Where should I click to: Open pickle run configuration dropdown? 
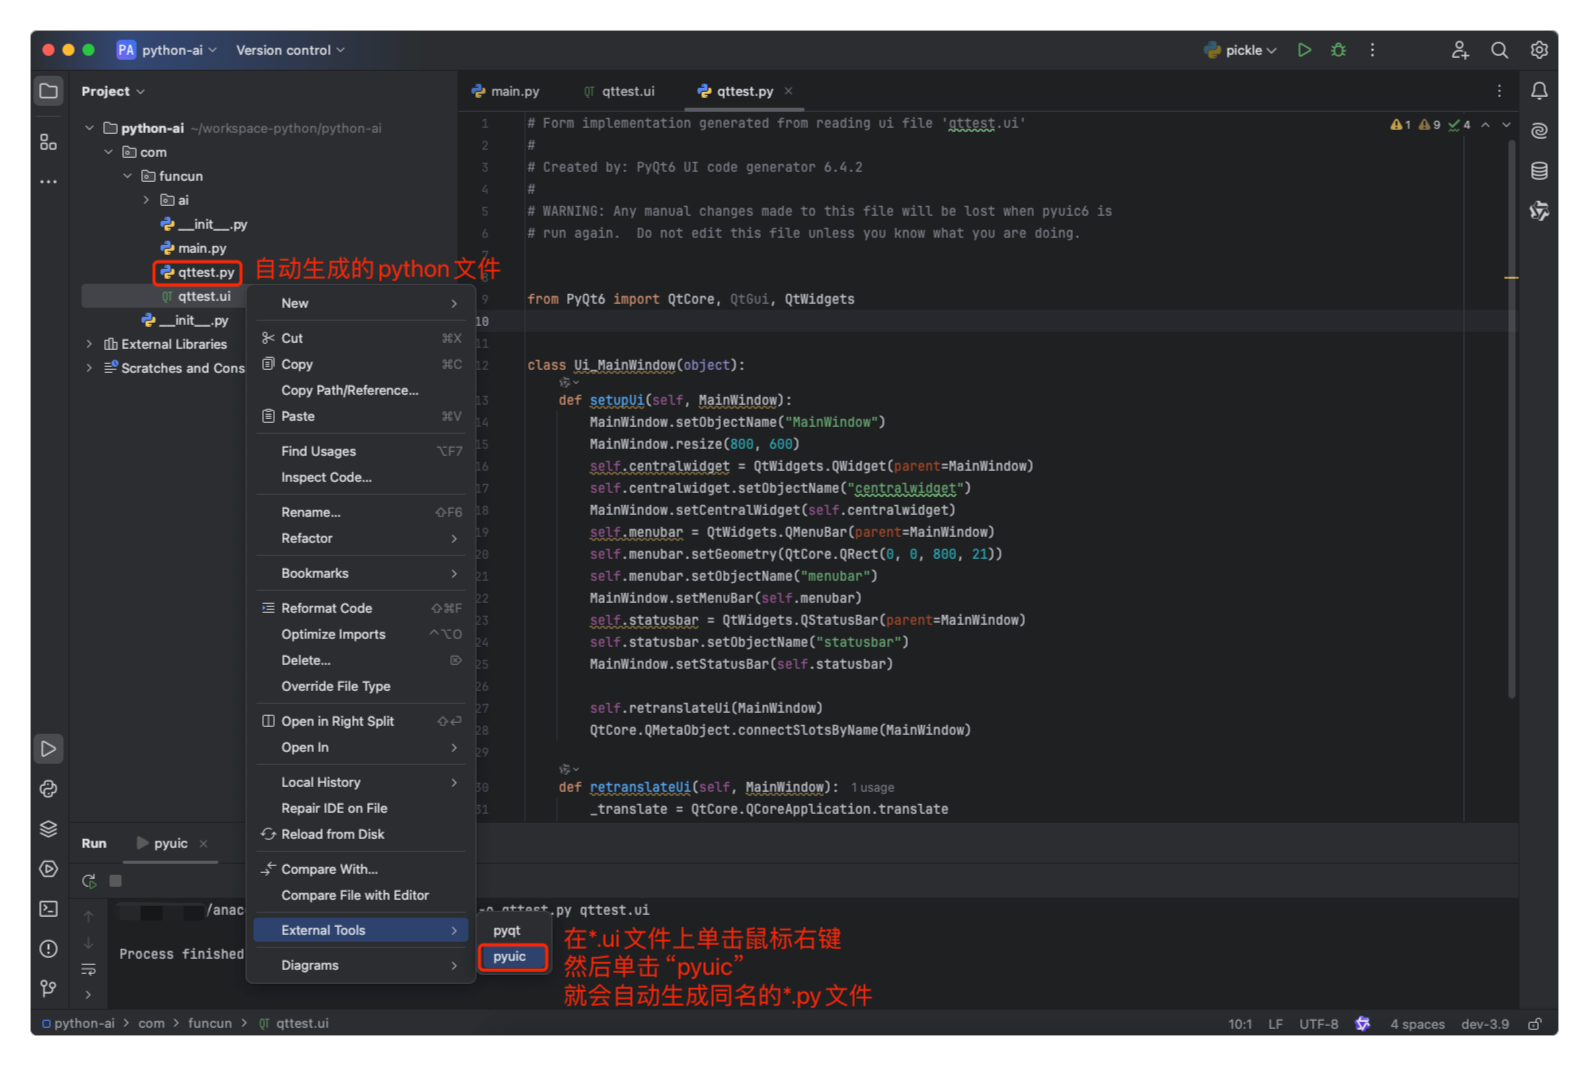click(1241, 50)
